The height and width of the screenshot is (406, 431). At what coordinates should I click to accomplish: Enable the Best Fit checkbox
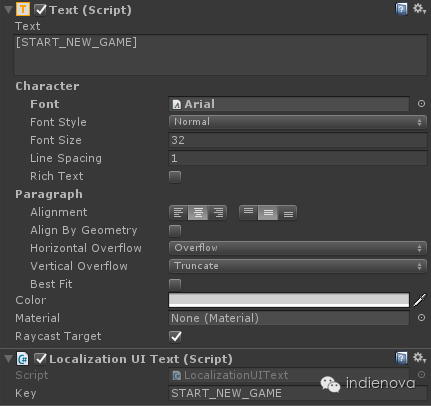pyautogui.click(x=175, y=285)
